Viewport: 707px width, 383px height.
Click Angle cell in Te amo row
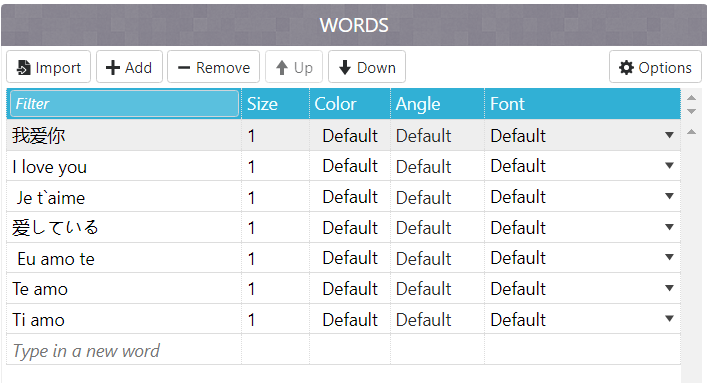pyautogui.click(x=437, y=289)
